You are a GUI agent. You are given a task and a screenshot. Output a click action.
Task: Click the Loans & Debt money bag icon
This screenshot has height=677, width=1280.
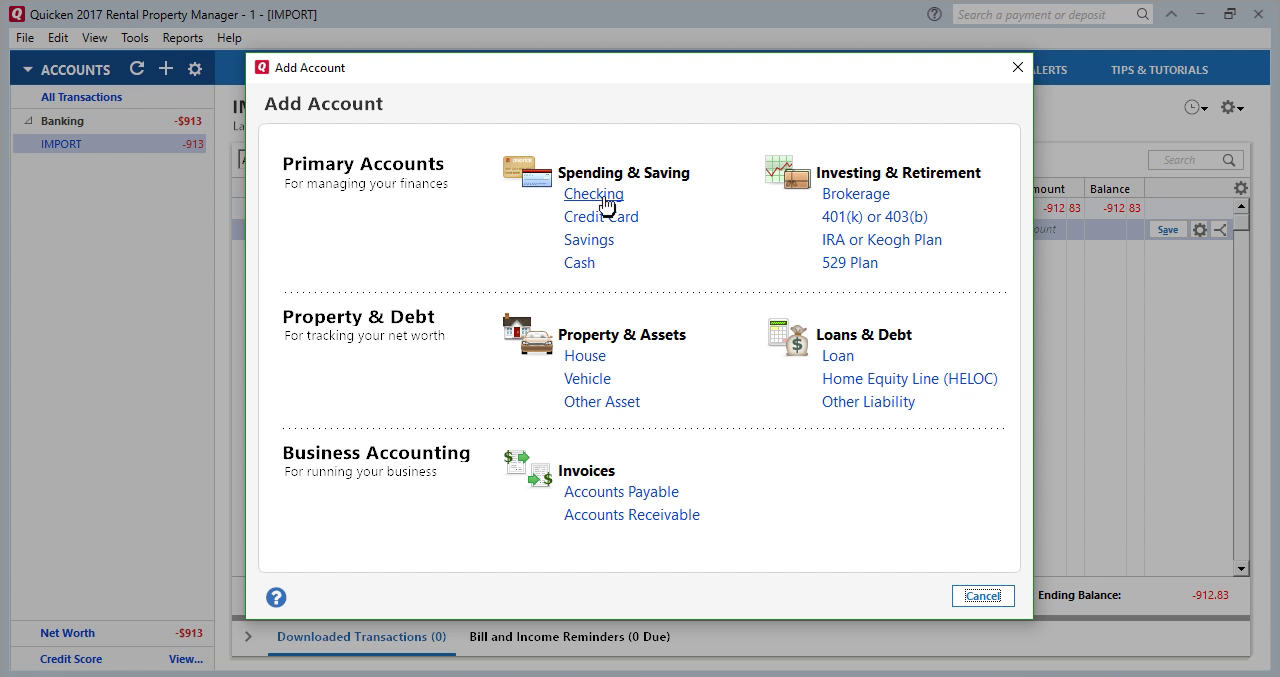click(787, 338)
